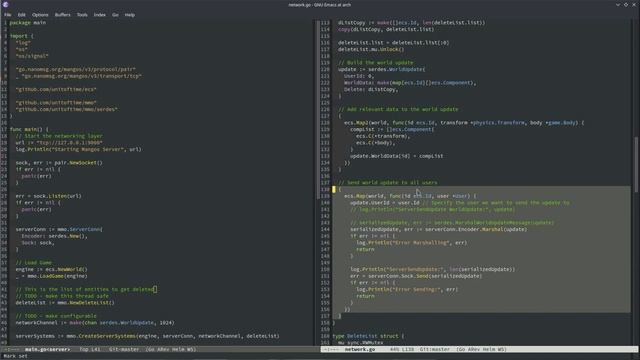Click the log.Println("Error Sending:", err) line
Image resolution: width=640 pixels, height=360 pixels.
(407, 289)
